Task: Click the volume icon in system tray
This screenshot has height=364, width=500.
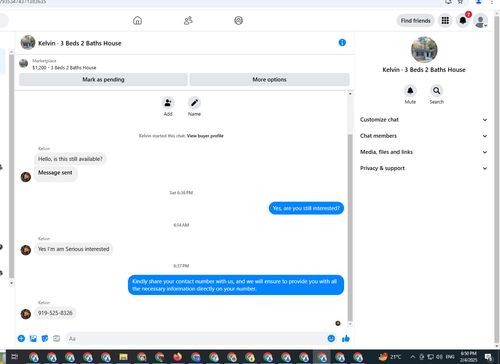Action: point(439,357)
